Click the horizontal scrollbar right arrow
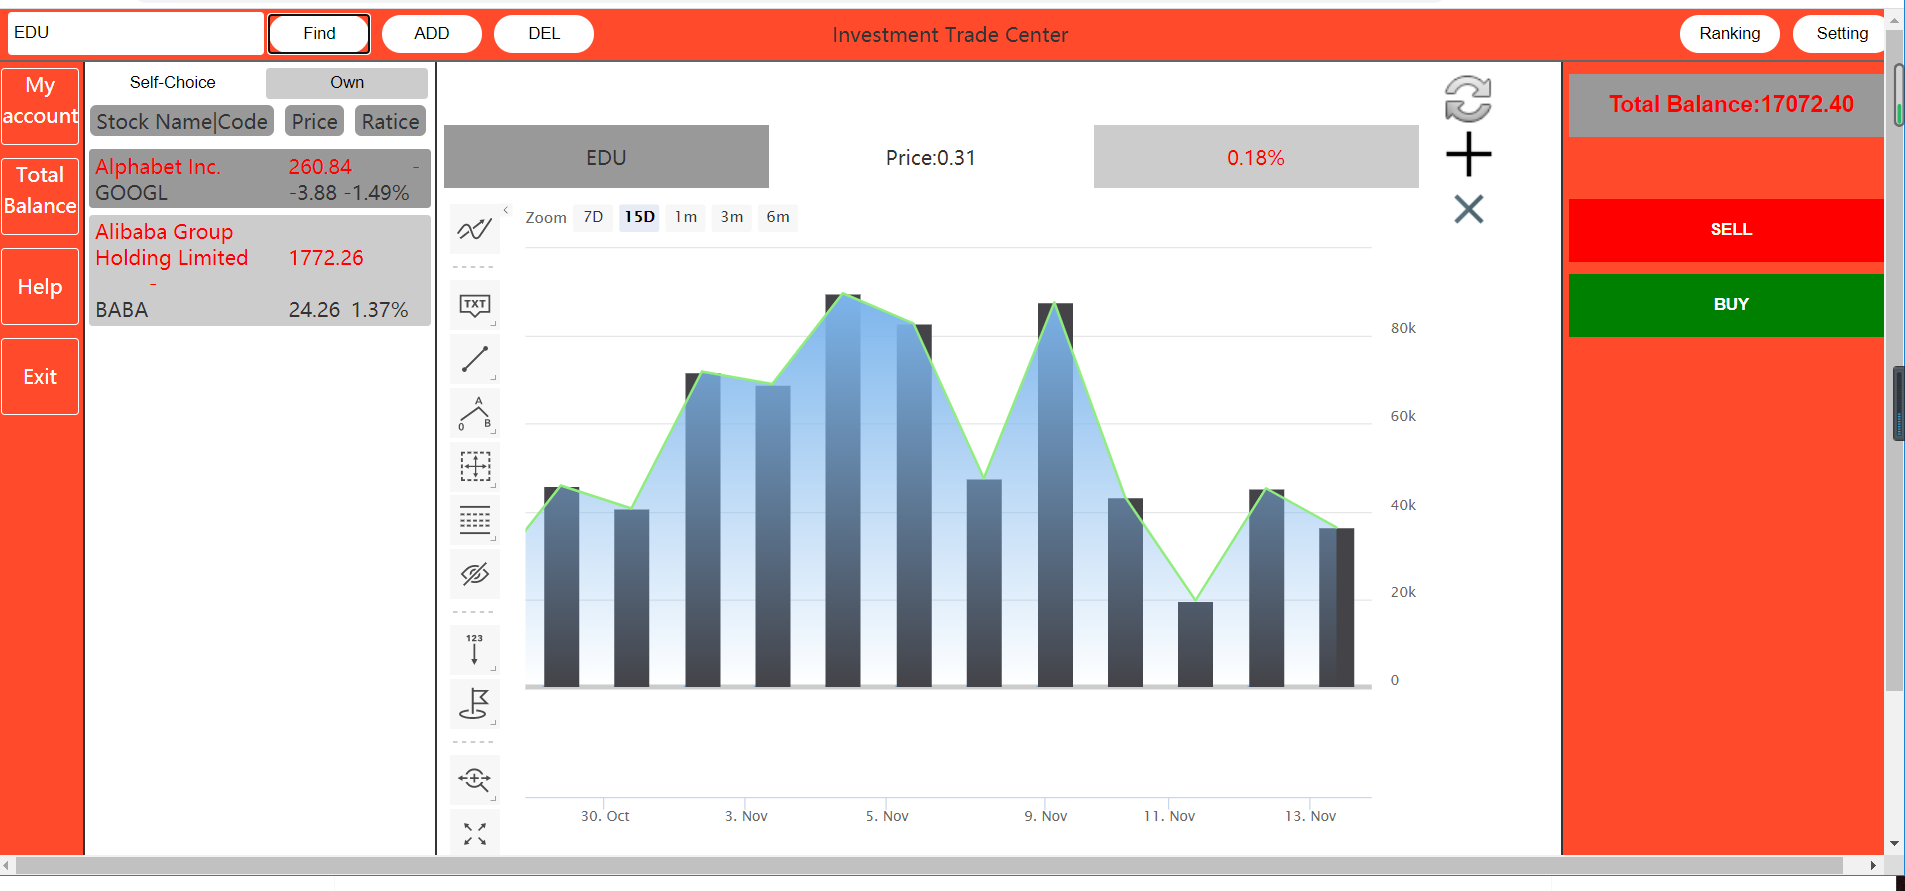Image resolution: width=1905 pixels, height=891 pixels. click(1873, 865)
